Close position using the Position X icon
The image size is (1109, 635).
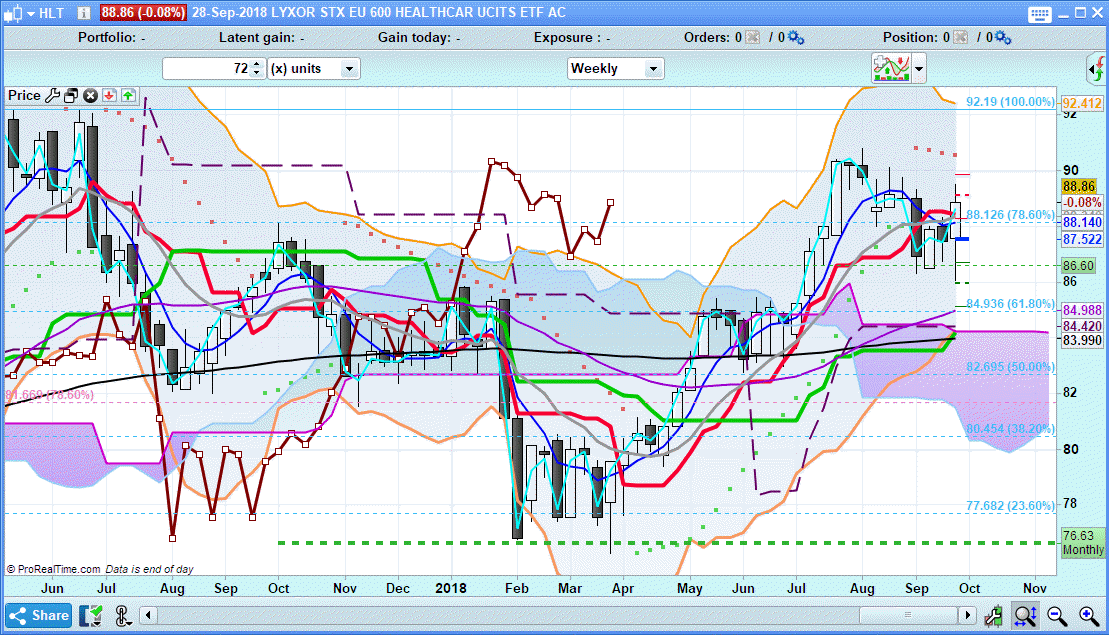click(x=960, y=37)
